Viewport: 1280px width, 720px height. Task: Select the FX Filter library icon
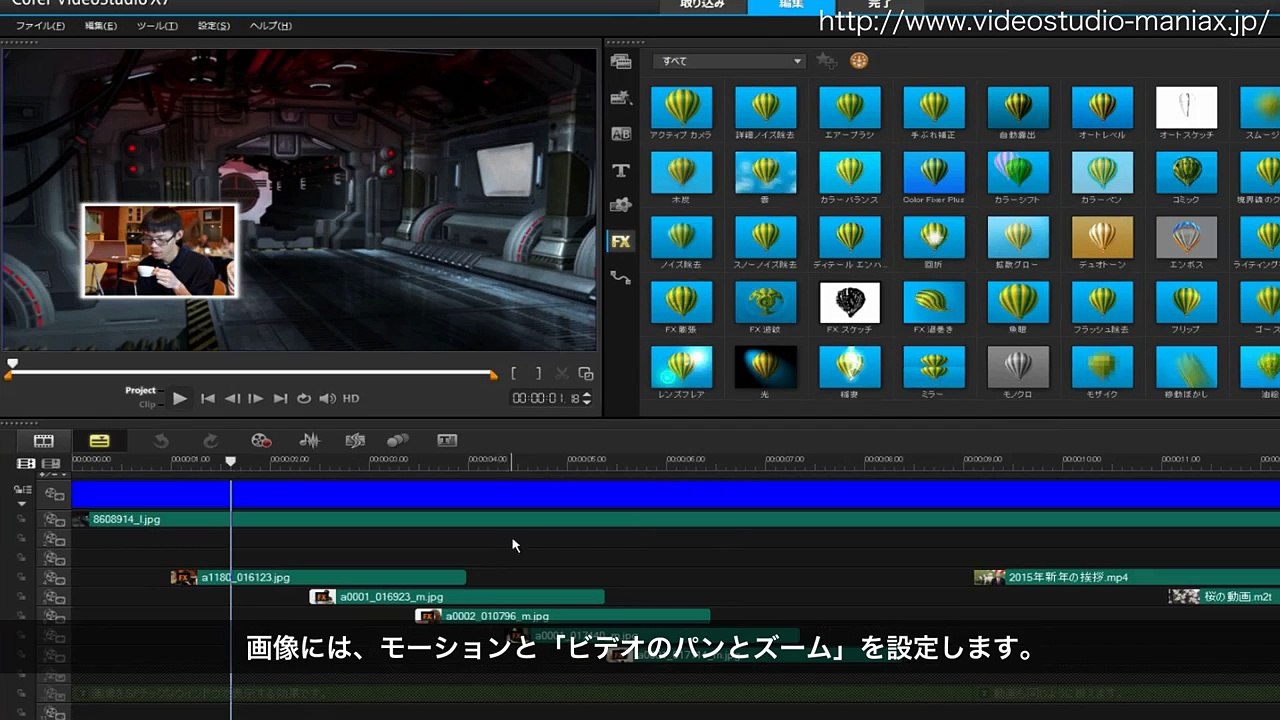pyautogui.click(x=621, y=241)
